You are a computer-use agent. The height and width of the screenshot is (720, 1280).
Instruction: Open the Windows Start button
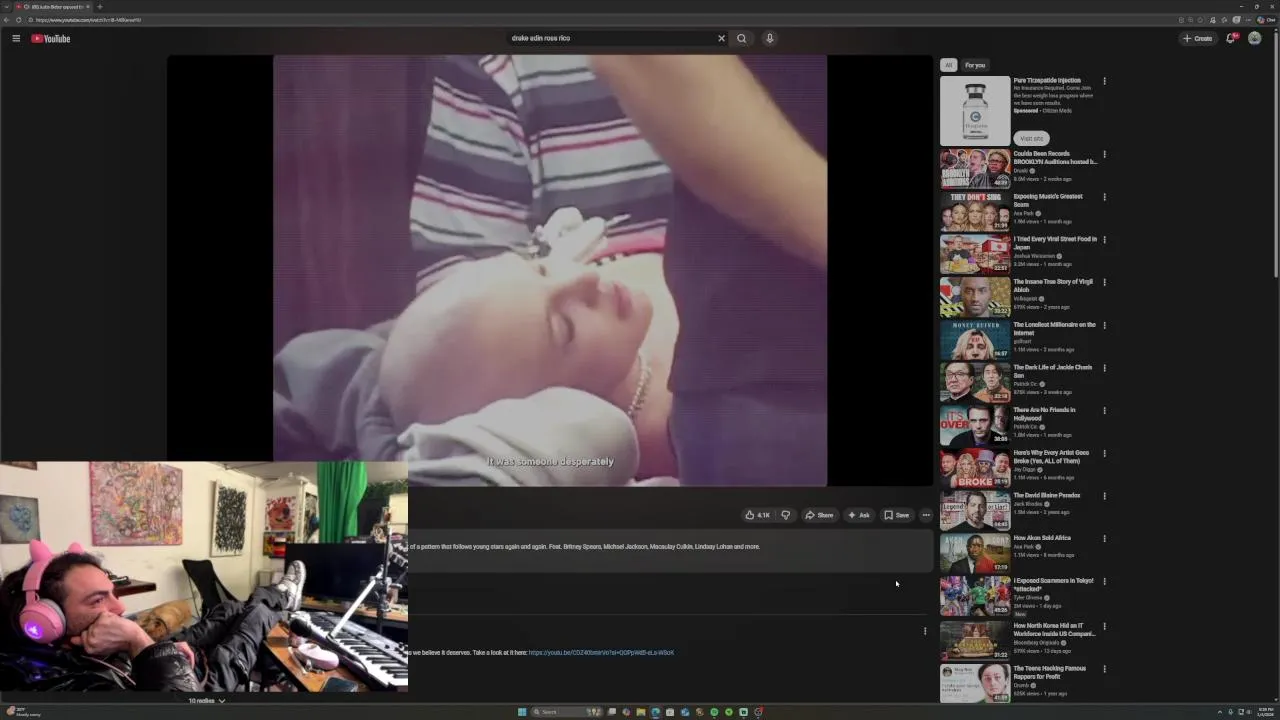point(522,712)
